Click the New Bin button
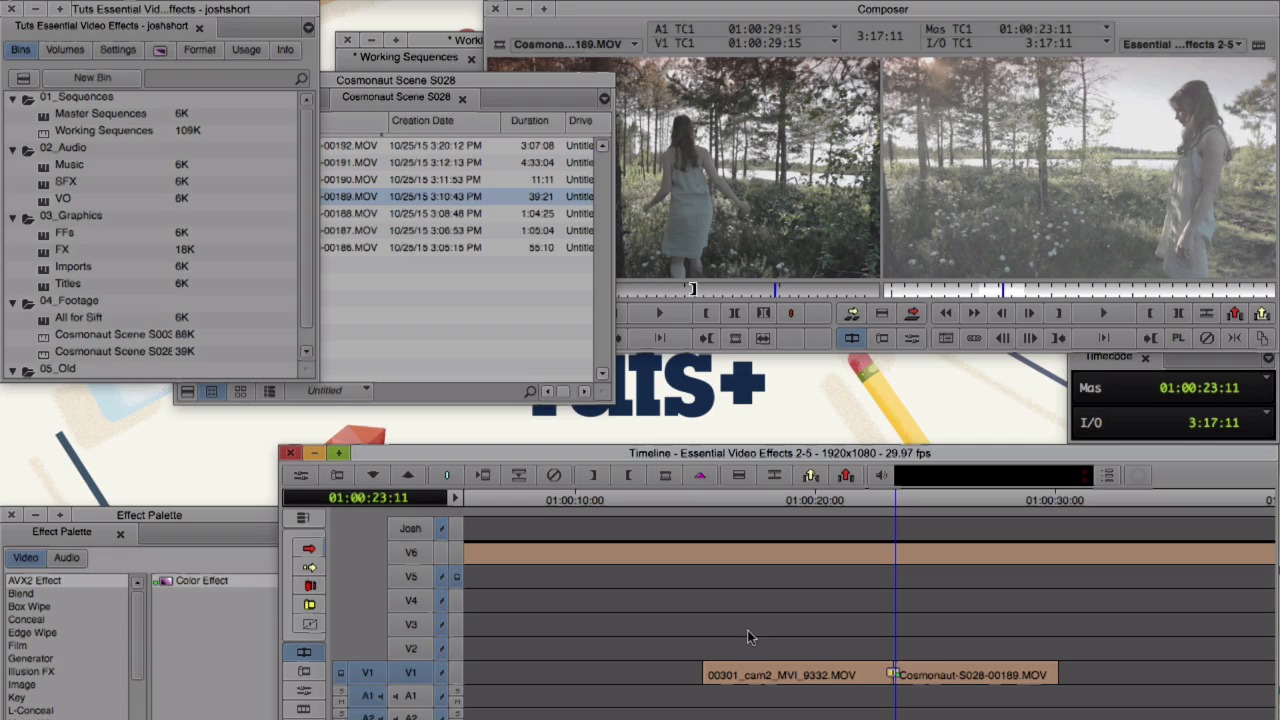 pyautogui.click(x=92, y=78)
